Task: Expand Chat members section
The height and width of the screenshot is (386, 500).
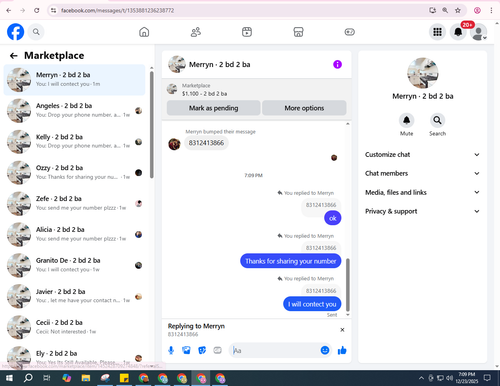Action: click(x=422, y=173)
